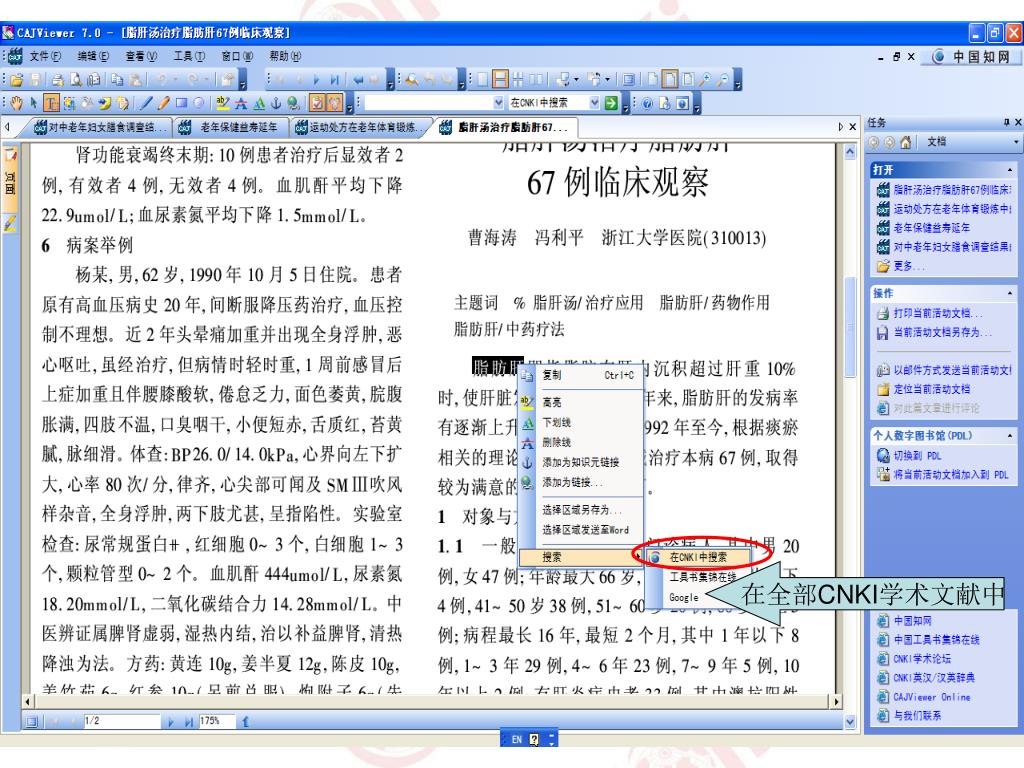Click the binoculars Find icon
This screenshot has width=1024, height=768.
point(412,80)
